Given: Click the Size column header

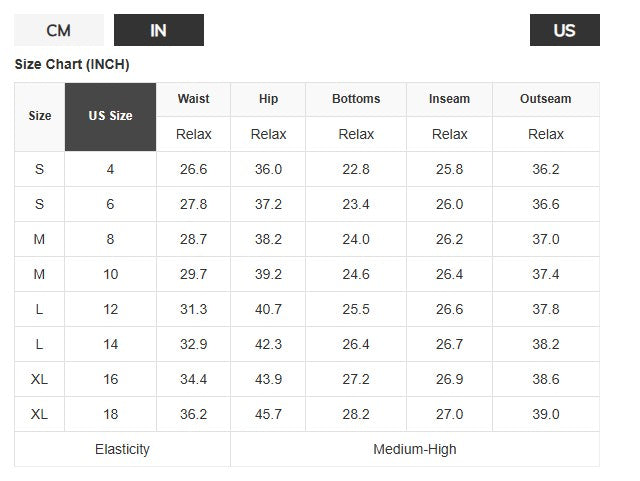Looking at the screenshot, I should 40,116.
